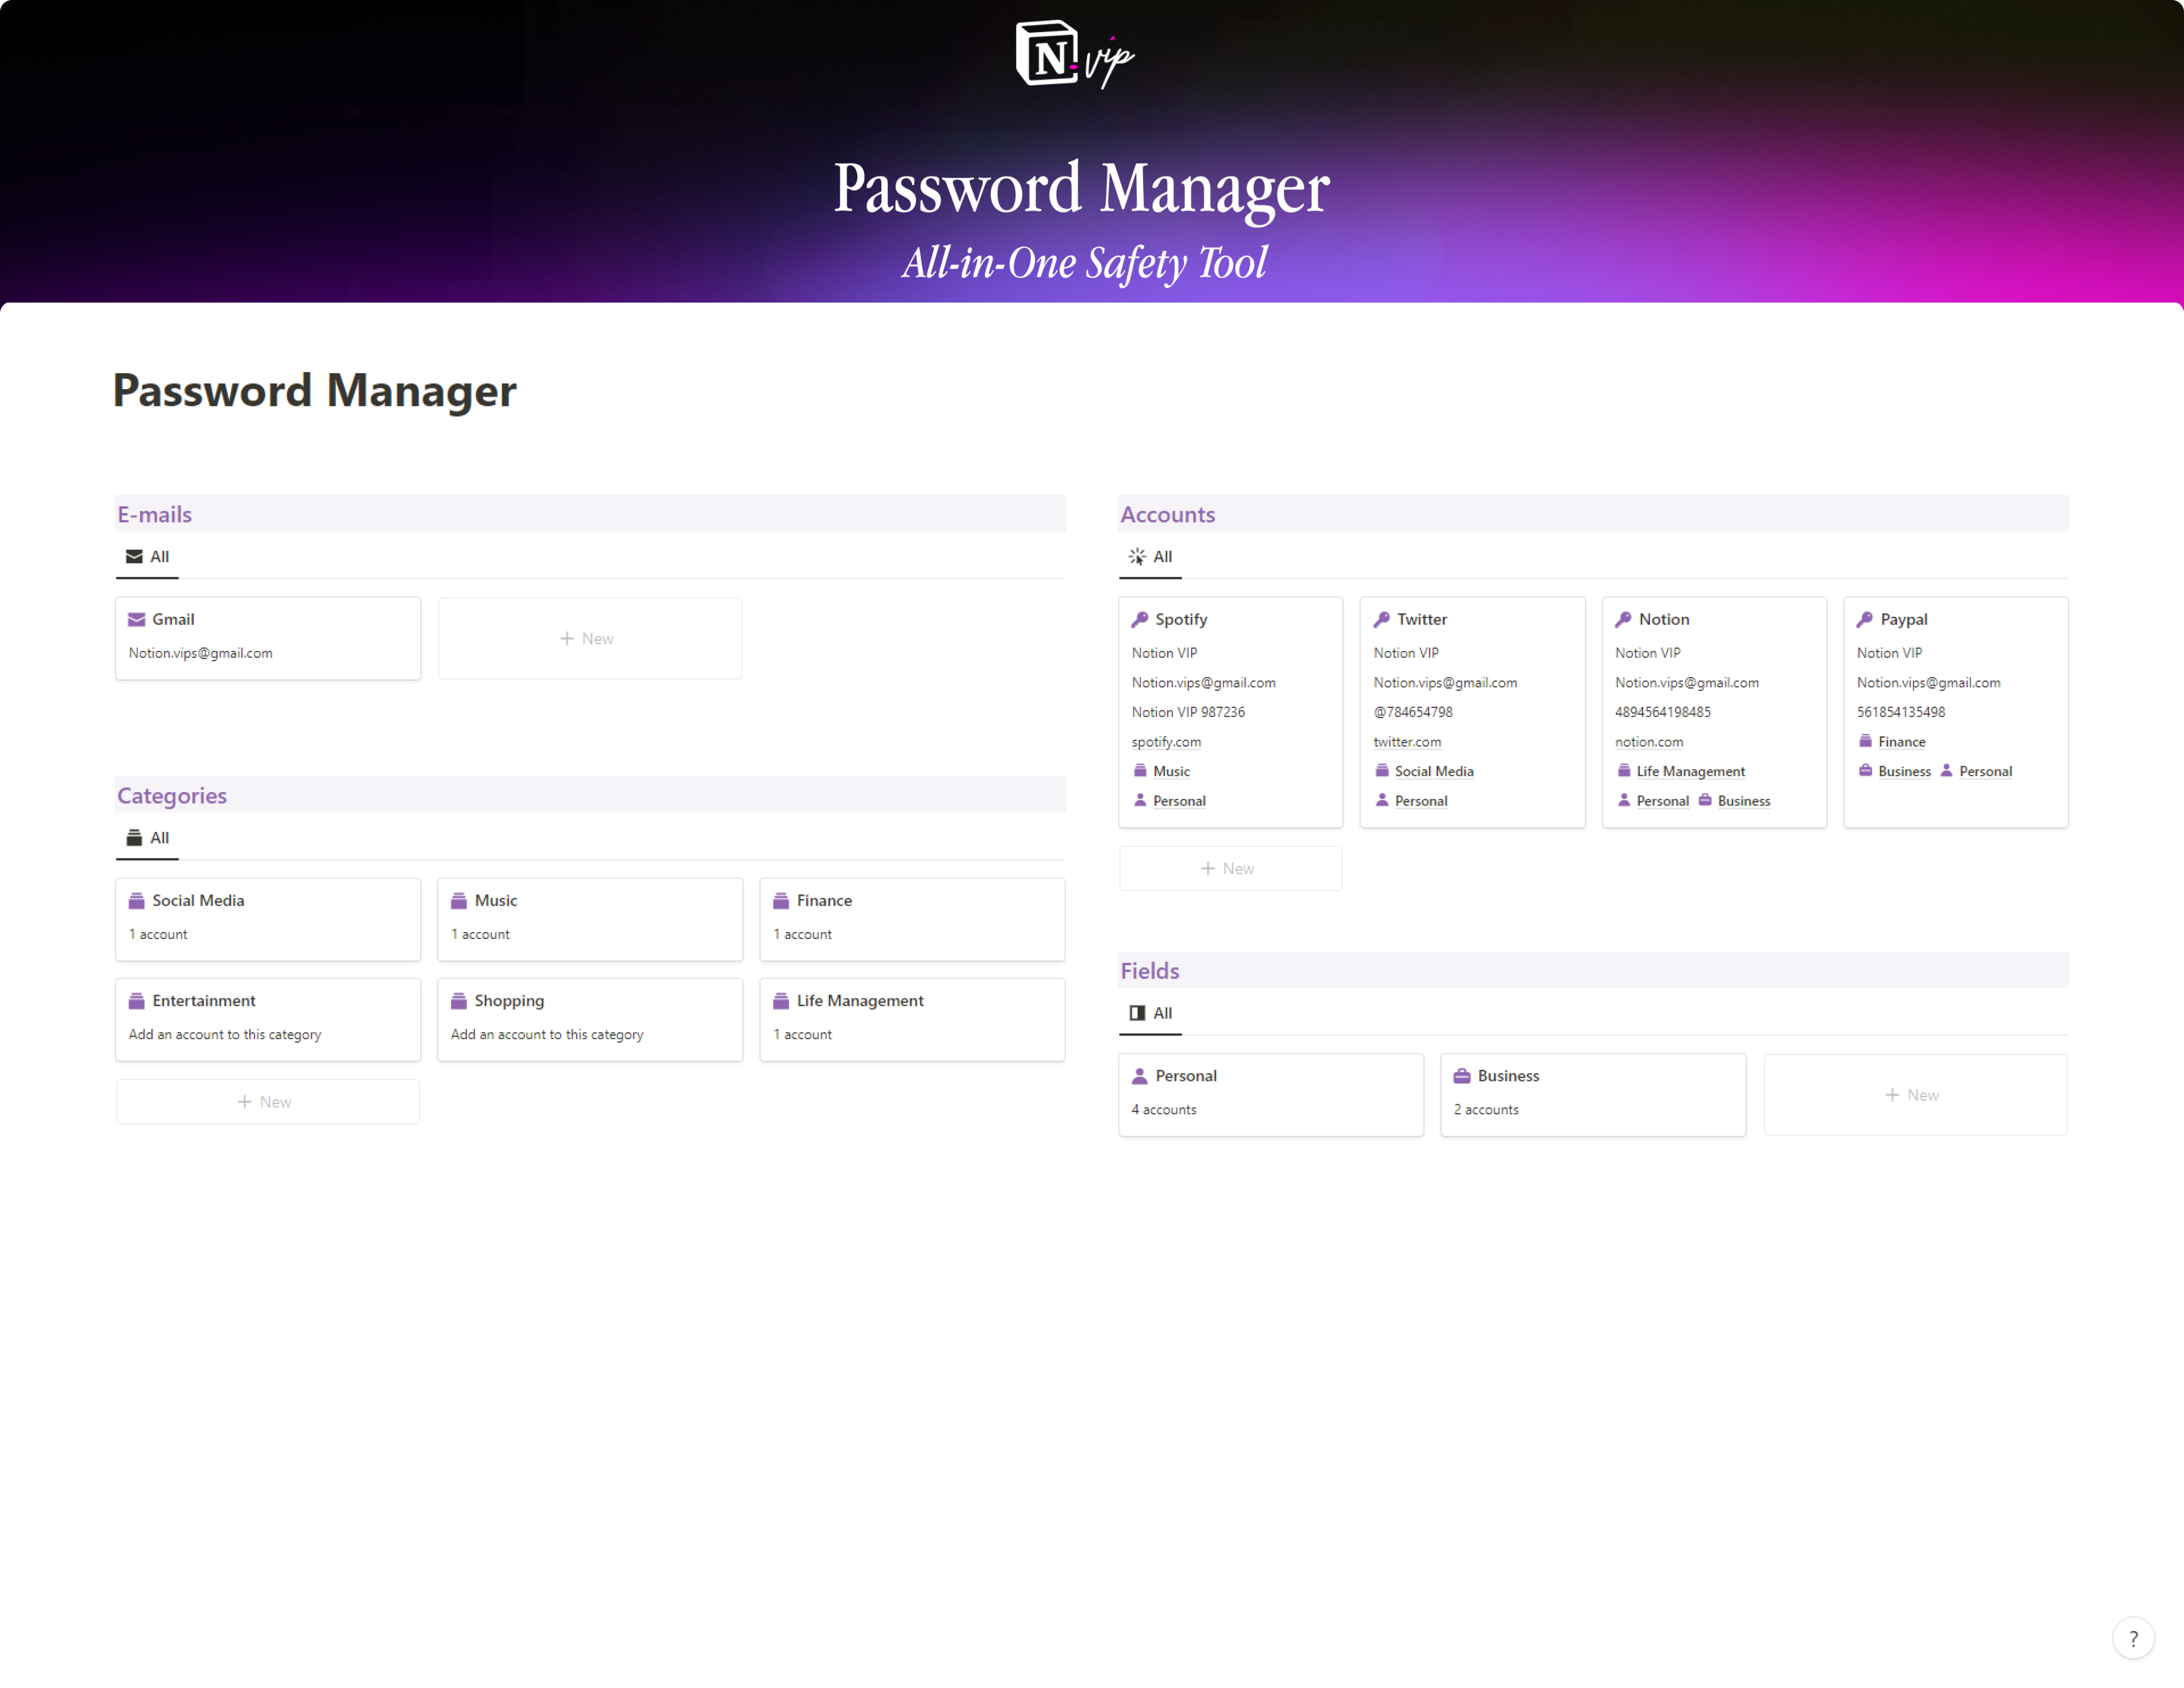Switch to All tab under Fields
This screenshot has width=2184, height=1688.
click(x=1150, y=1013)
